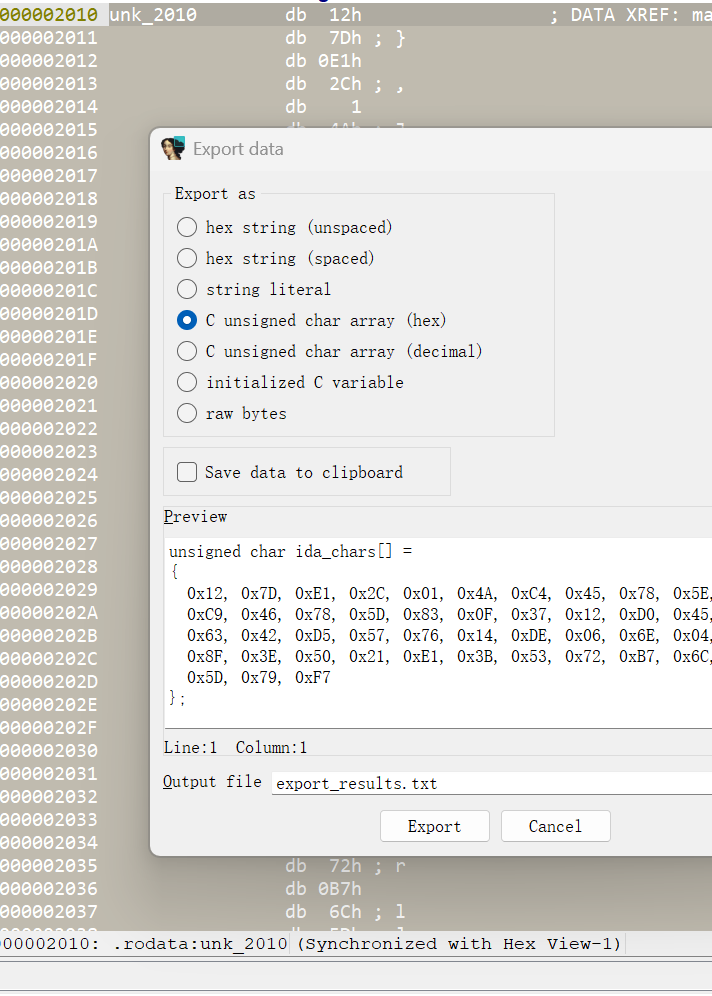Click the DATA XREF comment
Screen dimensions: 712x996
630,15
